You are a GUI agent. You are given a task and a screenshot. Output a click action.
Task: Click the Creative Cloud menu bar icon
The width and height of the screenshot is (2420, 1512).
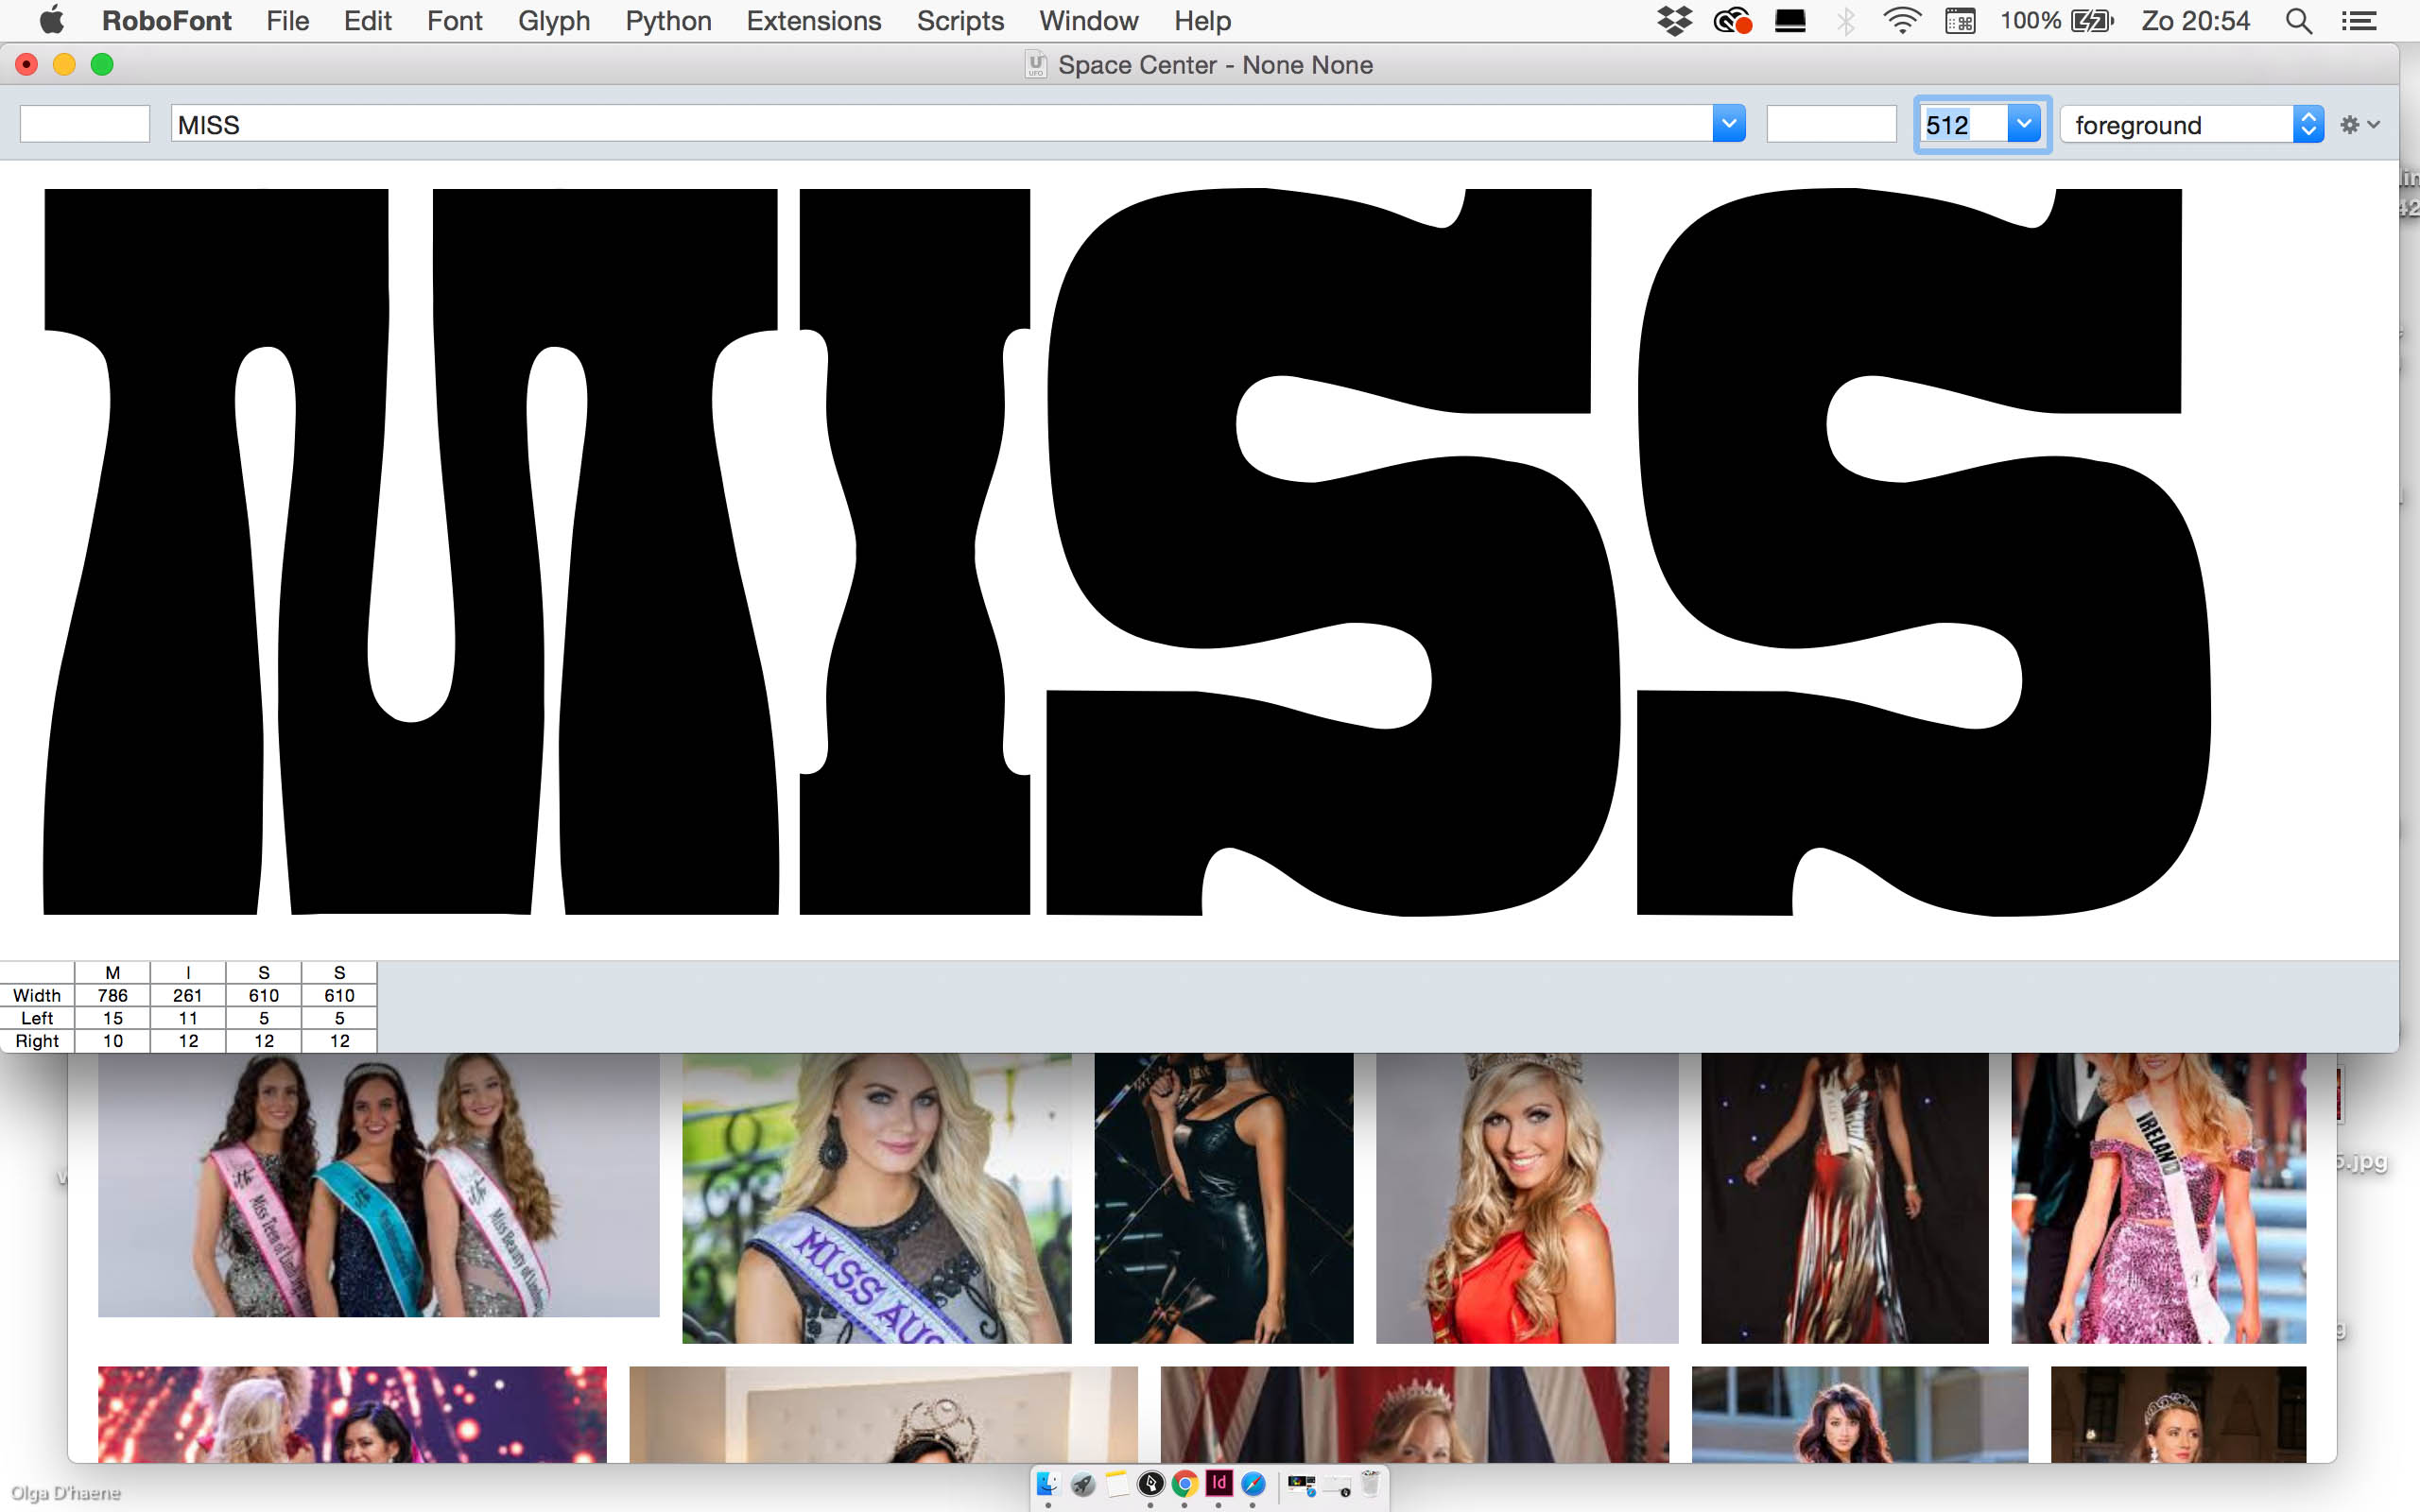click(1732, 20)
